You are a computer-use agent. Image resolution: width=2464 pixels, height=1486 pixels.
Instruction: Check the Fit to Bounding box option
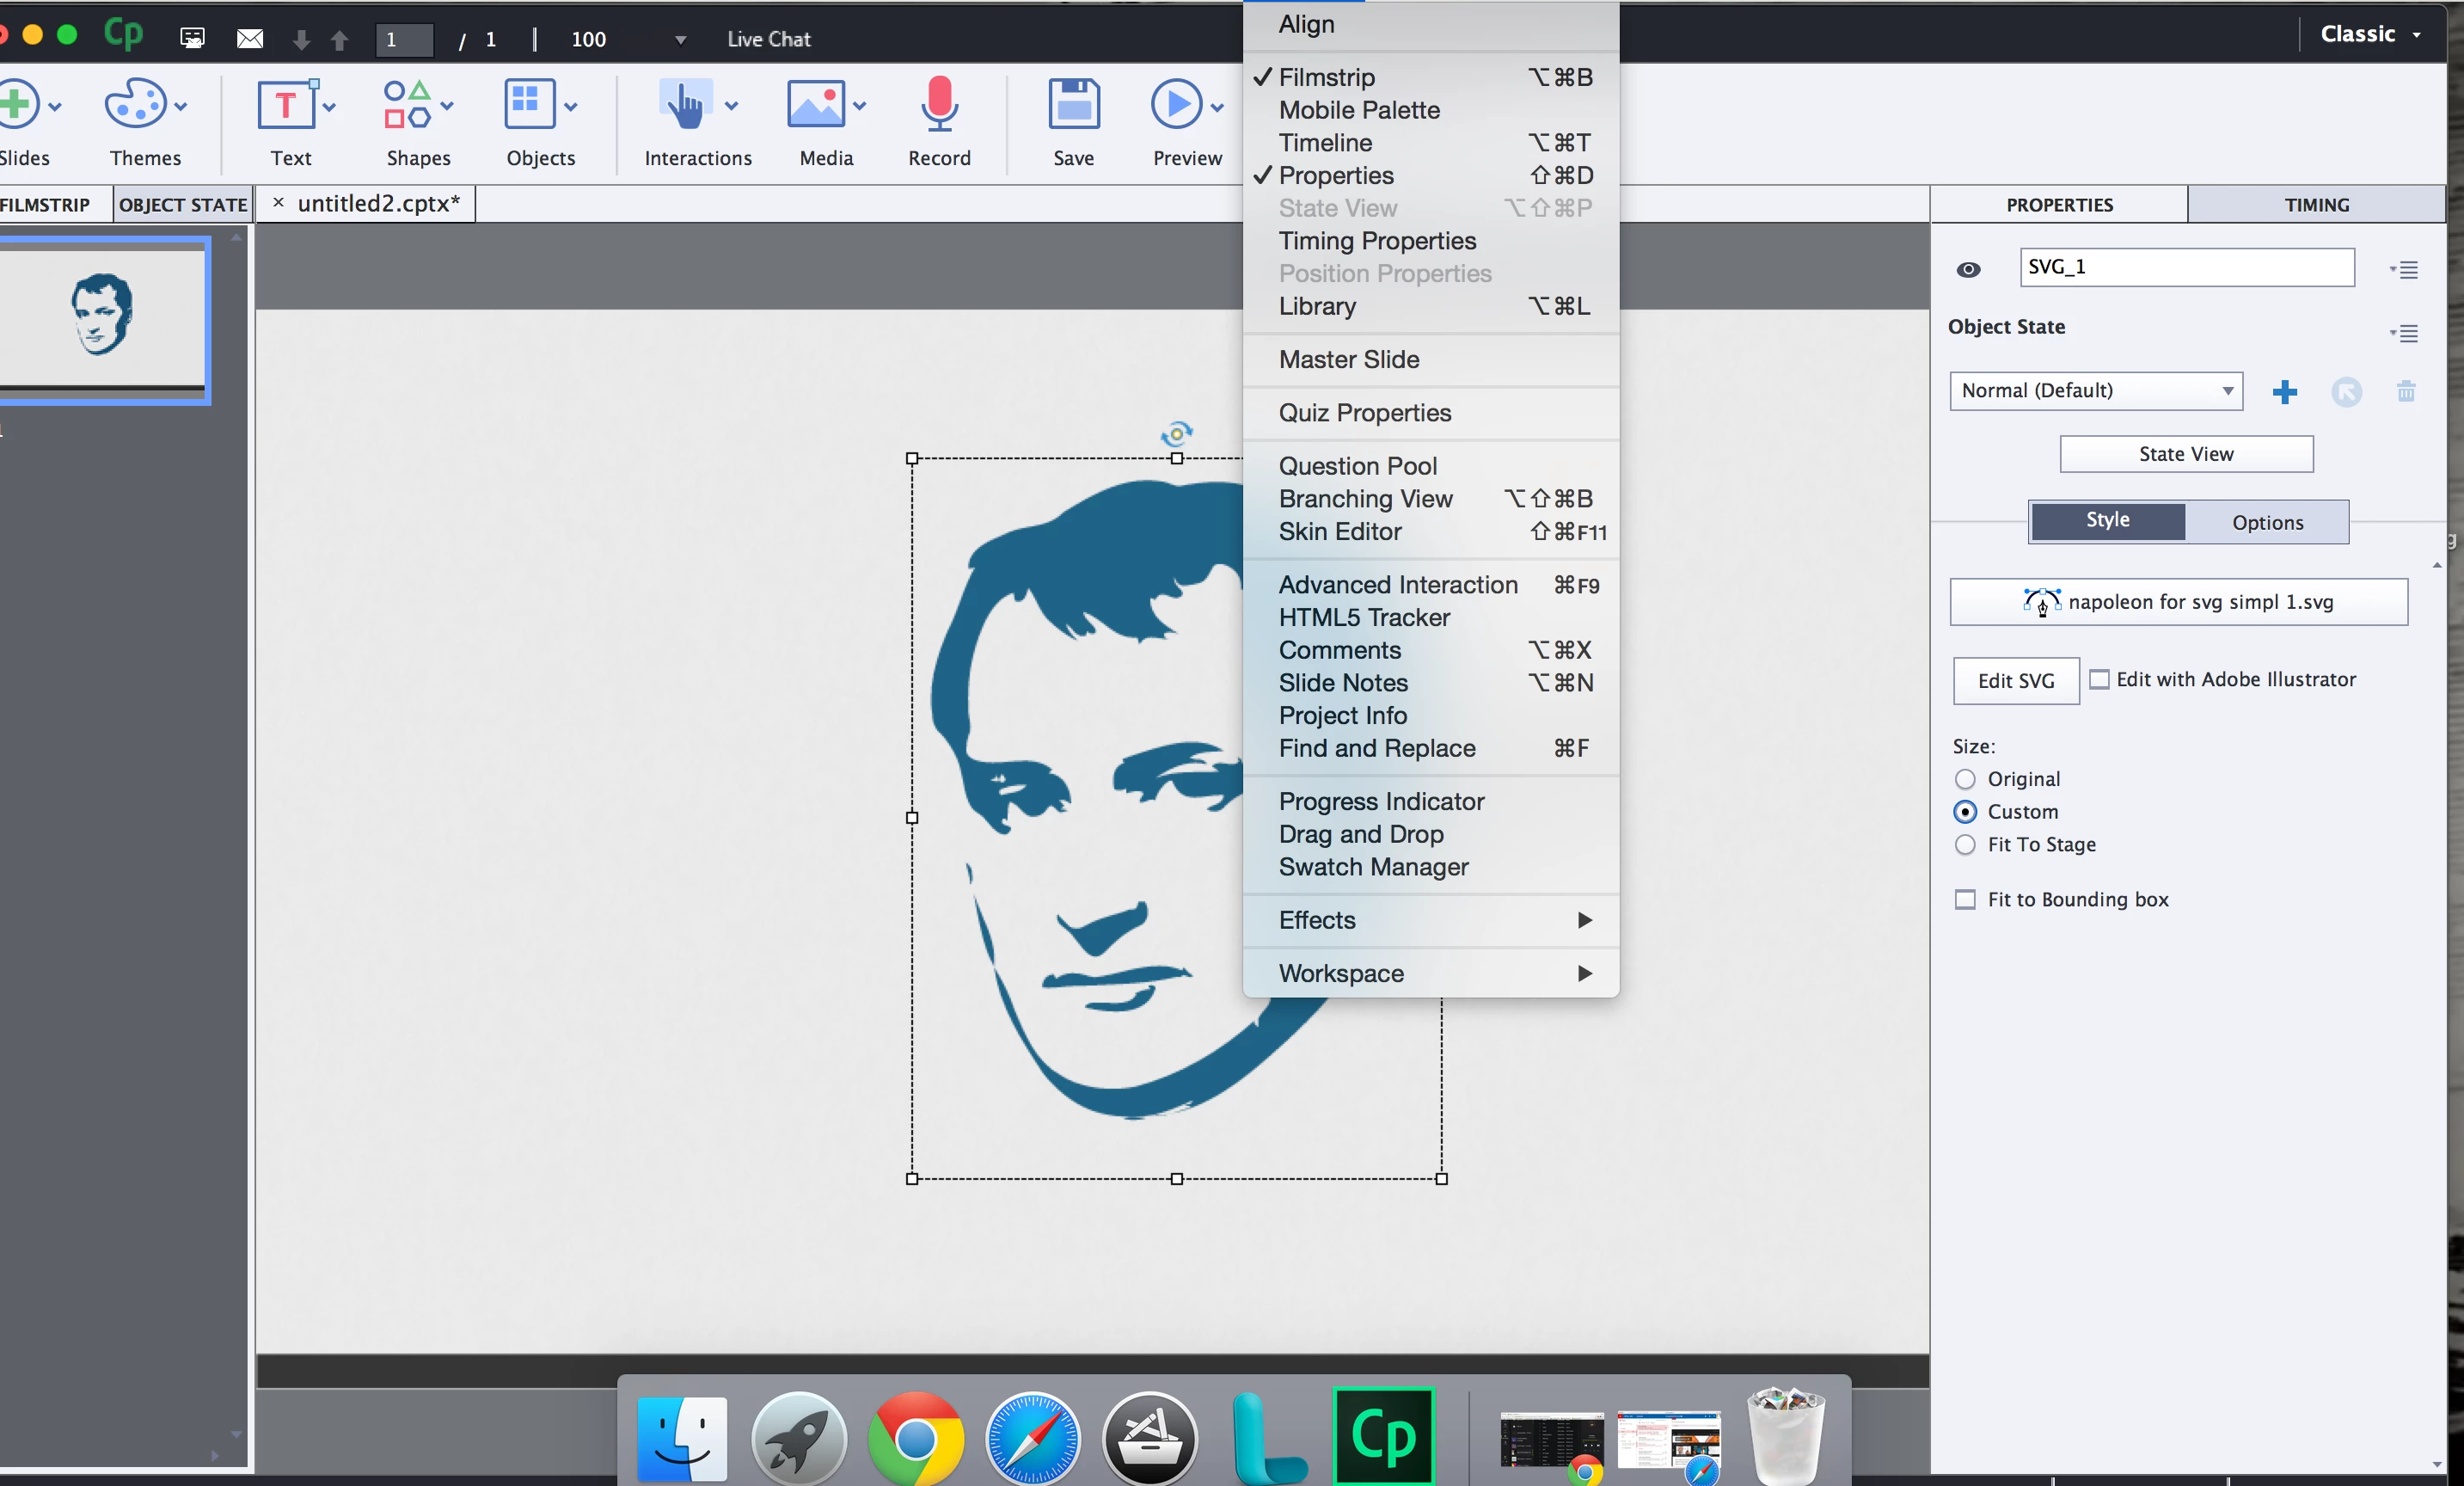coord(1965,900)
